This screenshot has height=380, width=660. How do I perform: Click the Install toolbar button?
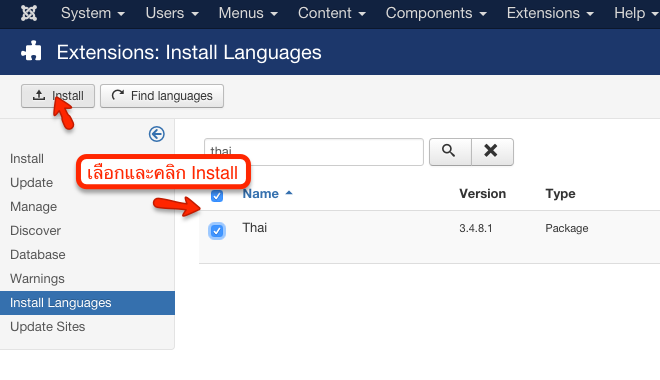pos(58,96)
